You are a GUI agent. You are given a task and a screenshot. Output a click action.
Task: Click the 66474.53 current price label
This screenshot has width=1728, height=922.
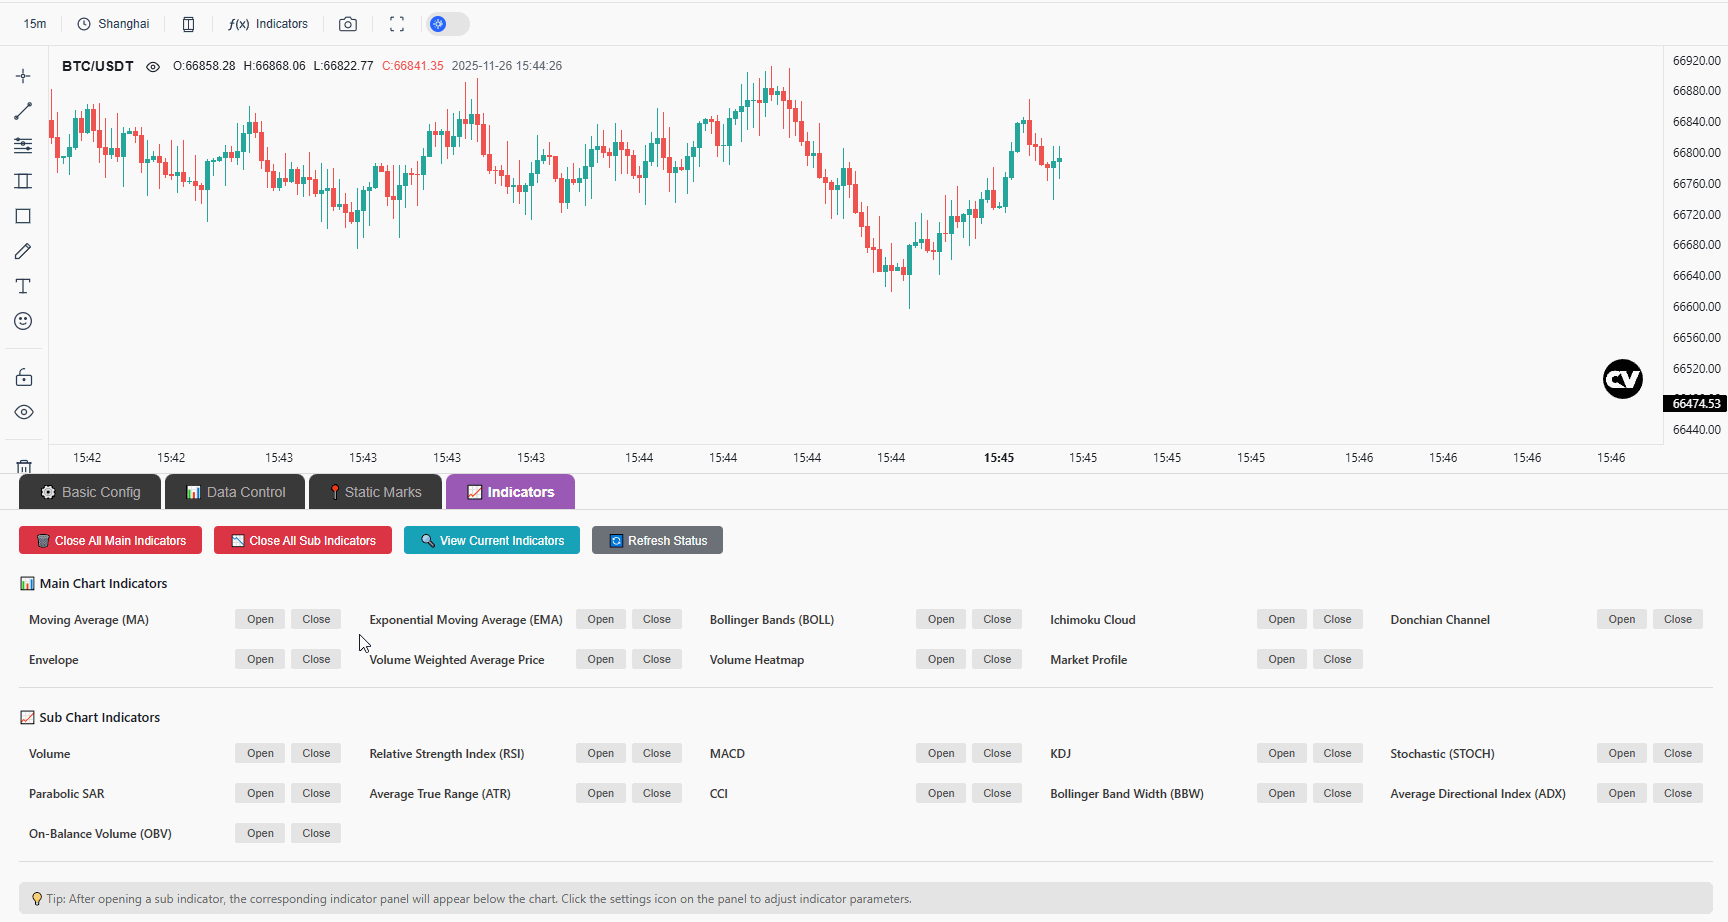[x=1695, y=404]
